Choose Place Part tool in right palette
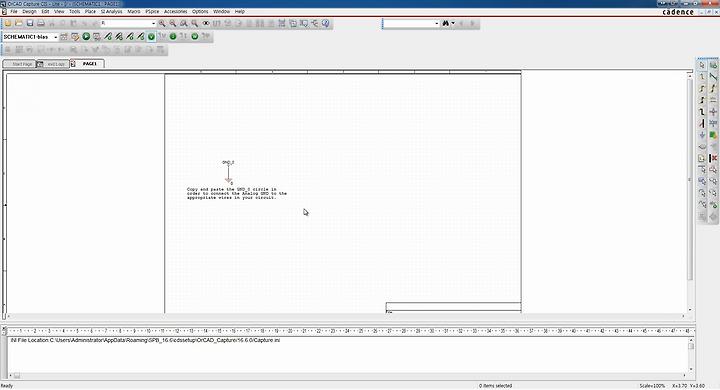720x390 pixels. click(713, 65)
